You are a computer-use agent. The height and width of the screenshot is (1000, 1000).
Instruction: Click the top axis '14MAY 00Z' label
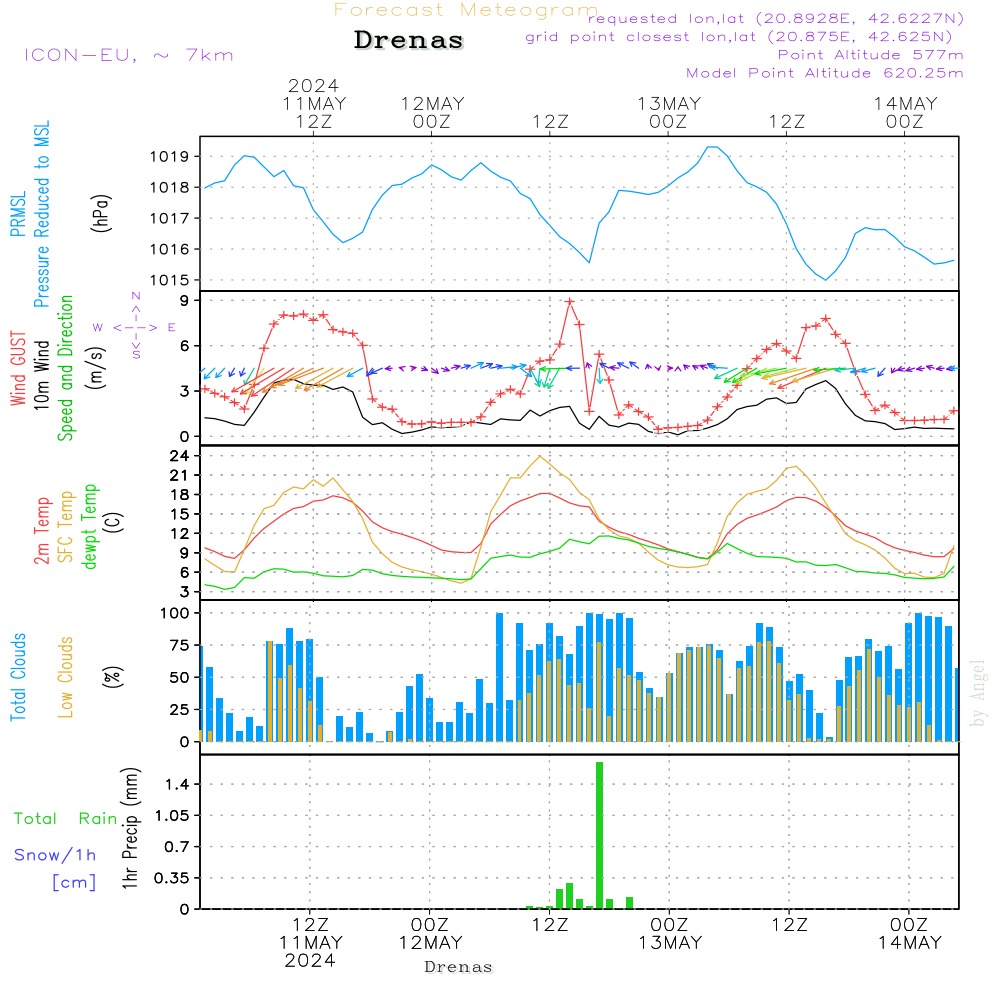point(905,113)
